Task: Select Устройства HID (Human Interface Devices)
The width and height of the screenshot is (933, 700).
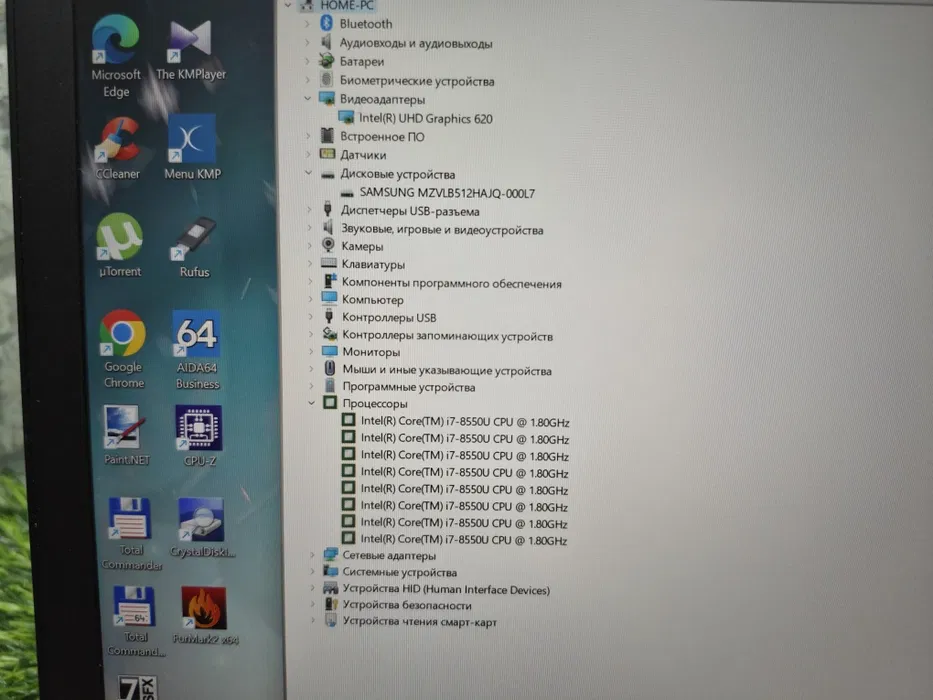Action: 437,589
